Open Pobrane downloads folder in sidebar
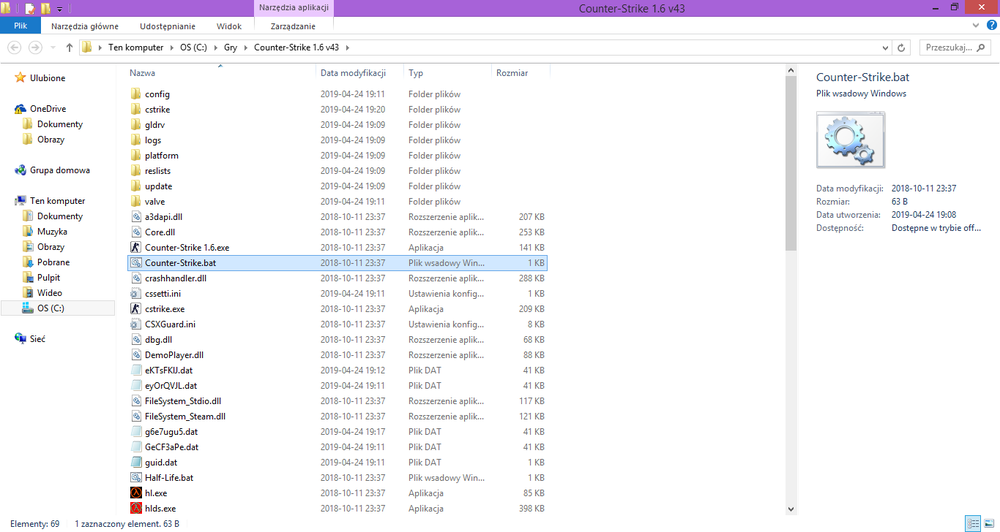 [x=54, y=262]
